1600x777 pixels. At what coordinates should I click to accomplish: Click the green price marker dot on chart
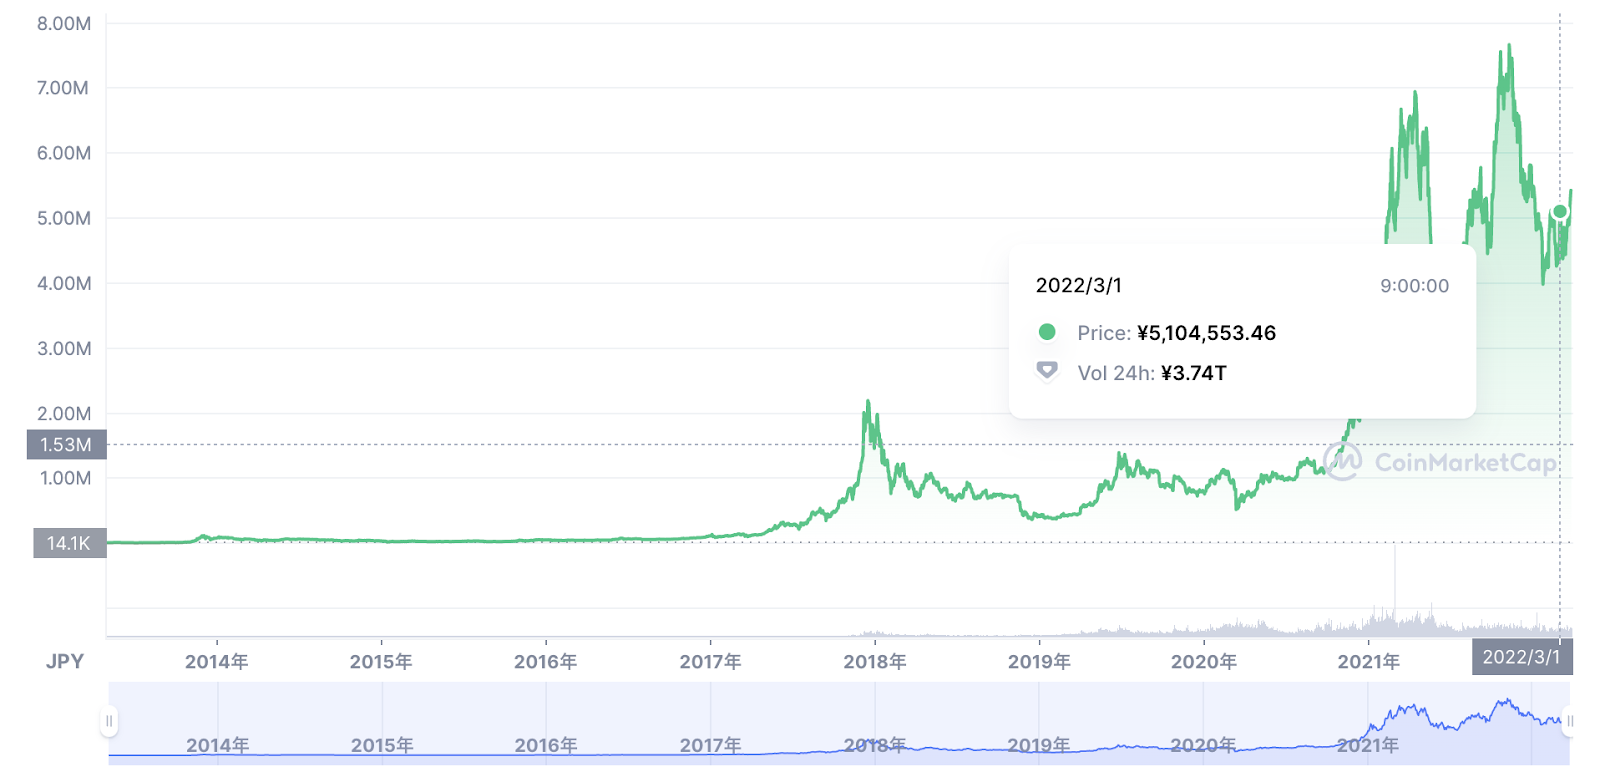point(1559,212)
